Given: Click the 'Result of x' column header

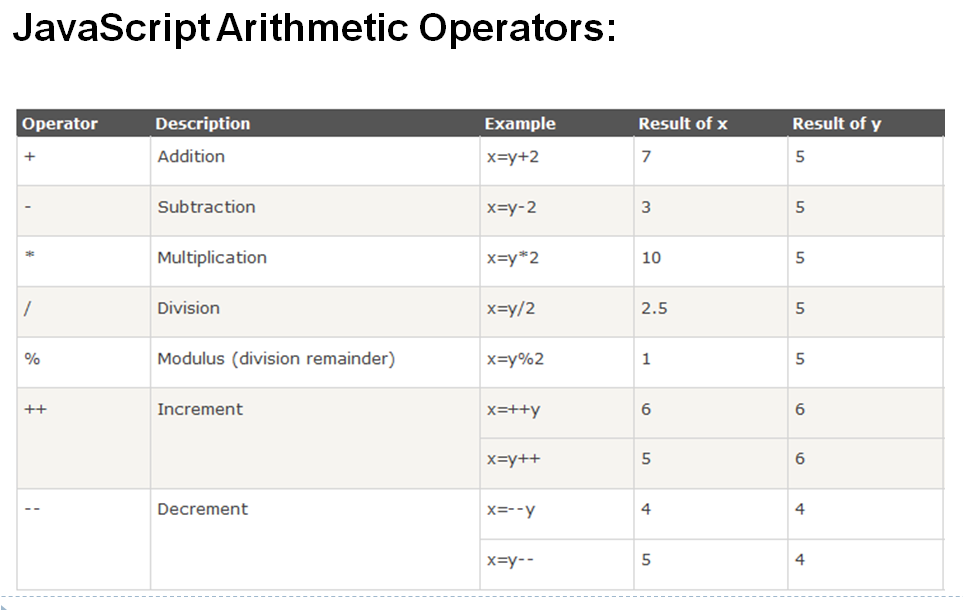Looking at the screenshot, I should click(683, 124).
